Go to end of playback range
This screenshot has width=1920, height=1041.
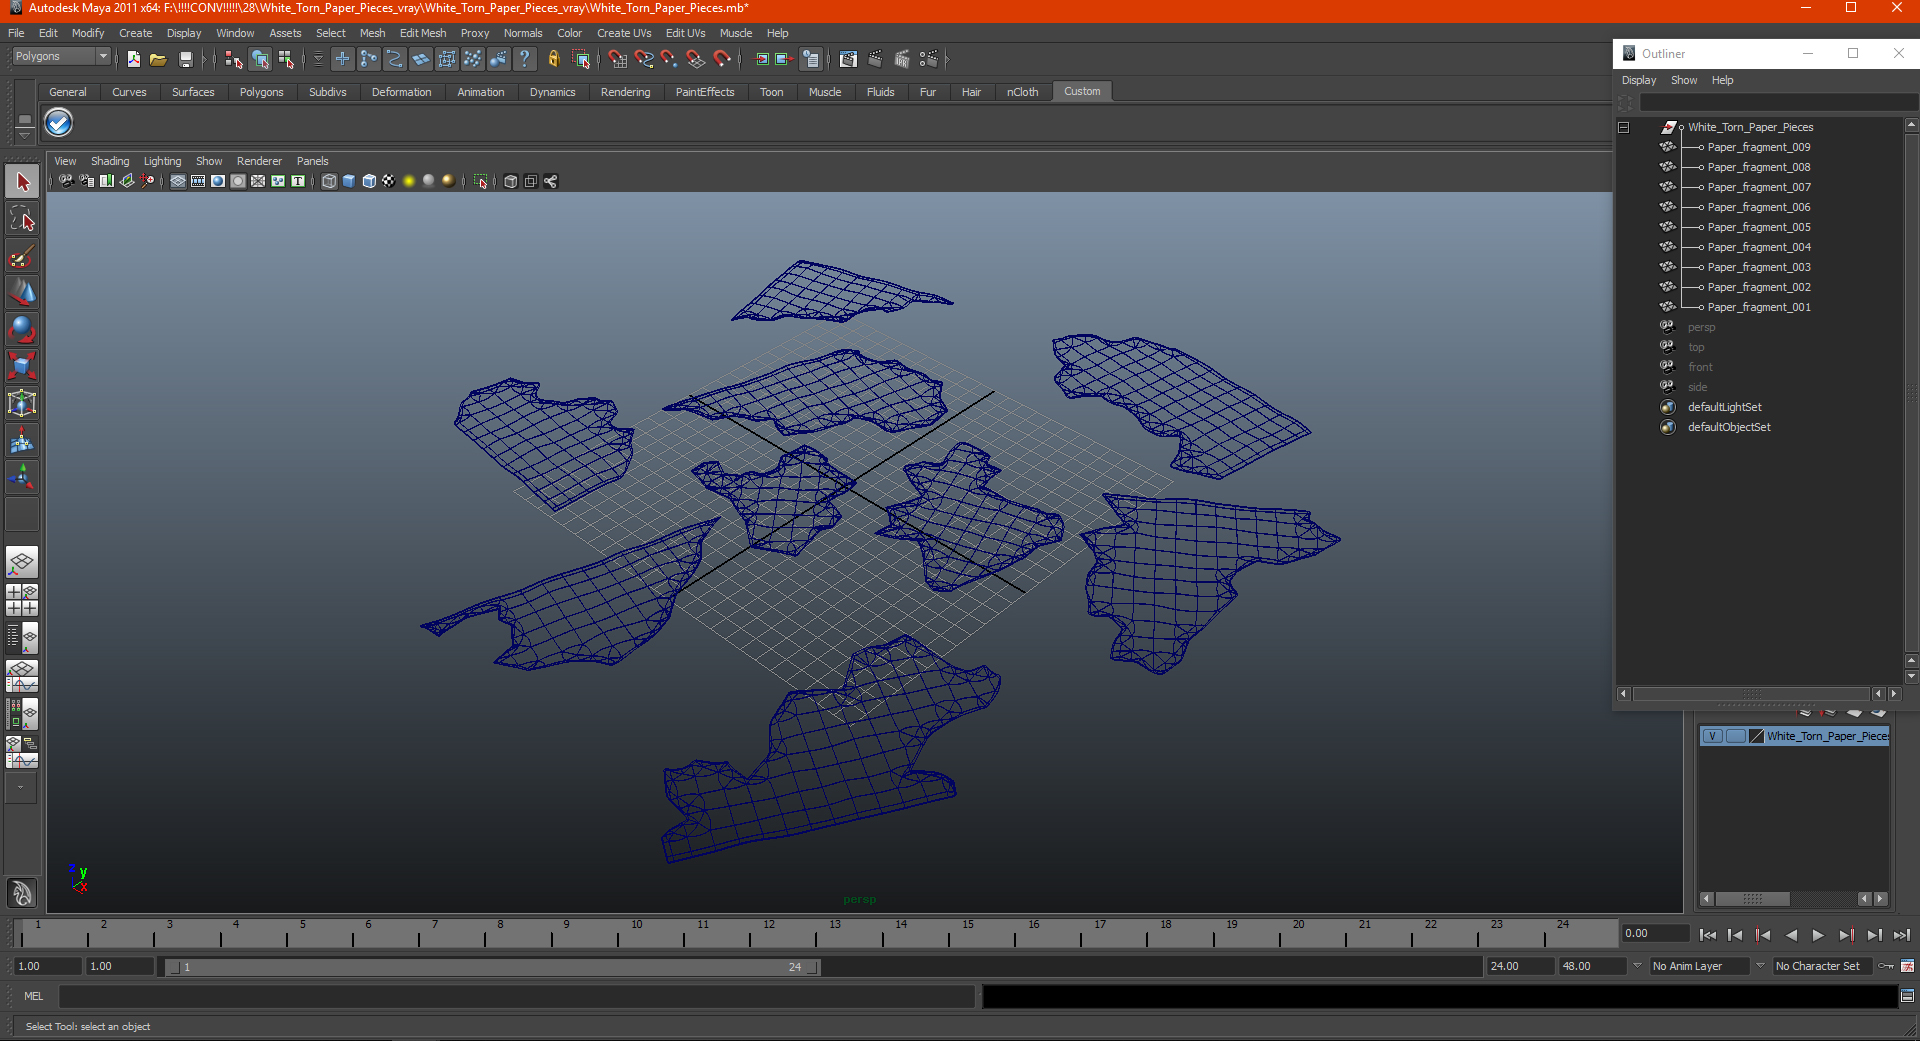(1901, 935)
